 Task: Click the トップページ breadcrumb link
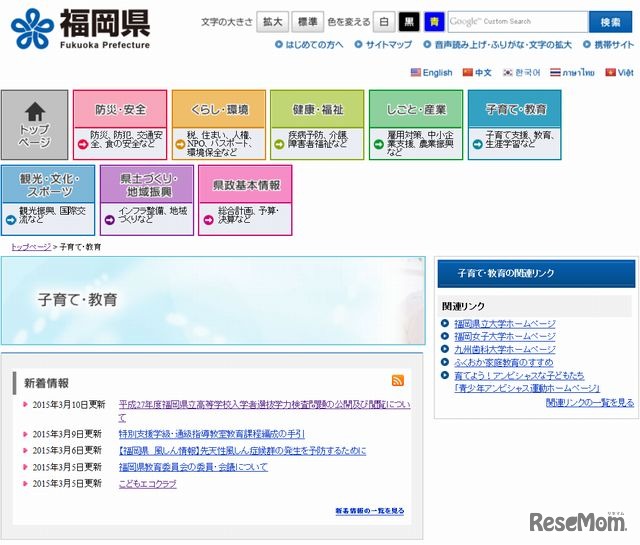pos(31,247)
